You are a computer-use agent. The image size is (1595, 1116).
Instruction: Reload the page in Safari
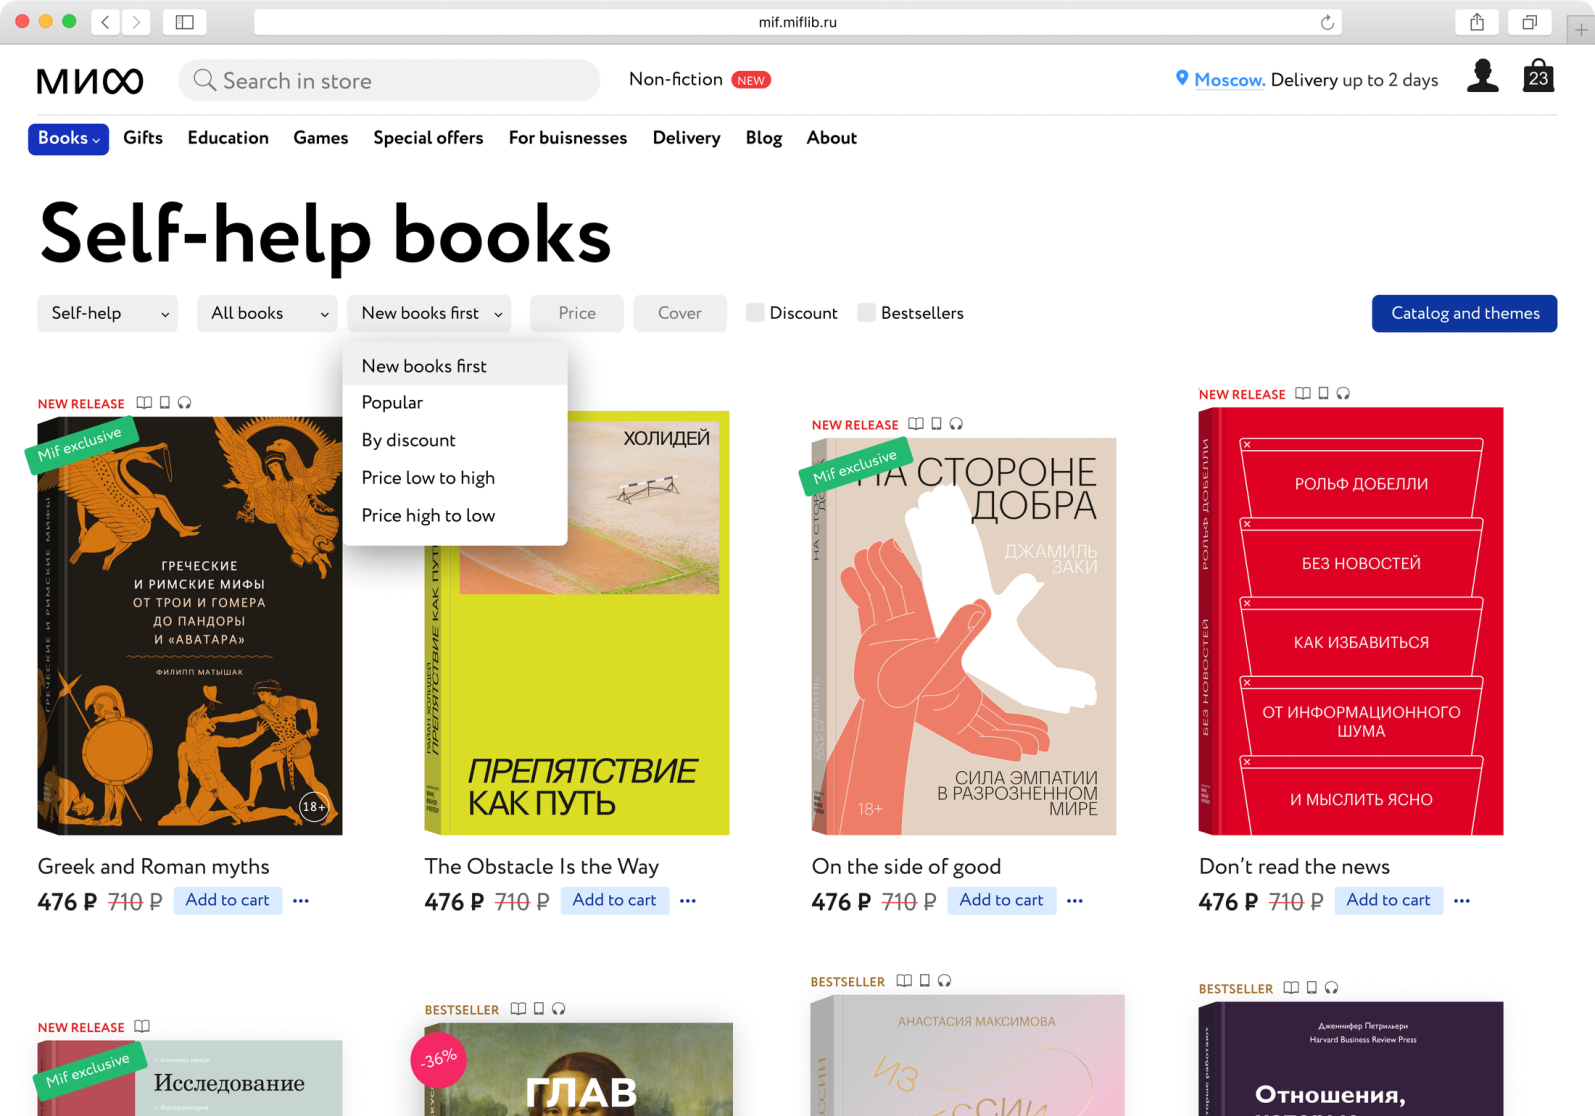1327,22
